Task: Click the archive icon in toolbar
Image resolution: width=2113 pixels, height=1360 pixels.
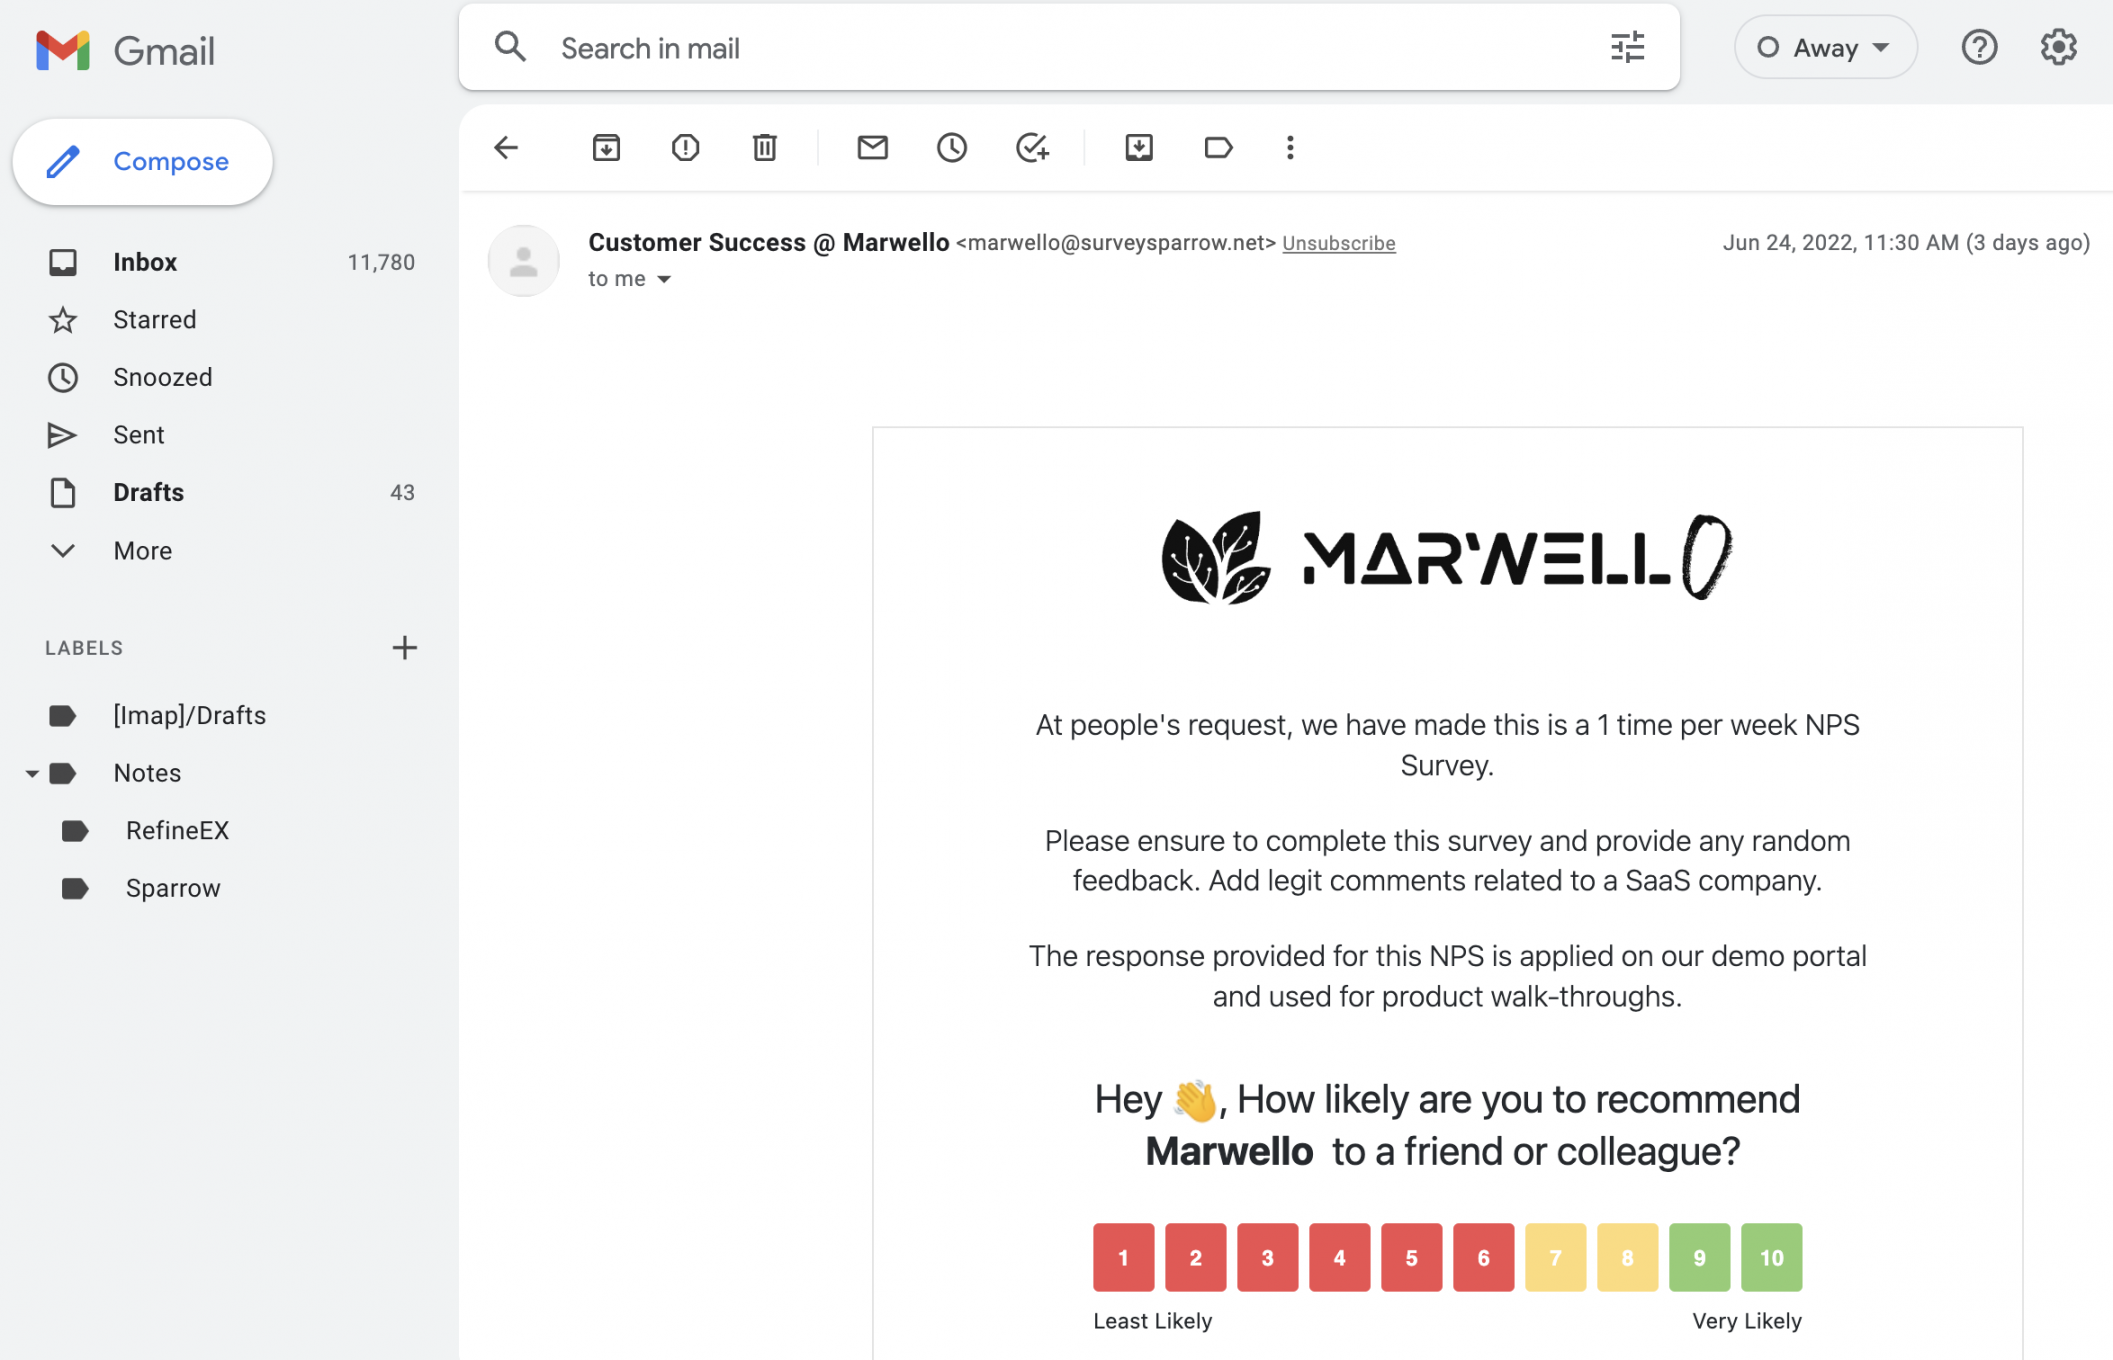Action: pos(605,146)
